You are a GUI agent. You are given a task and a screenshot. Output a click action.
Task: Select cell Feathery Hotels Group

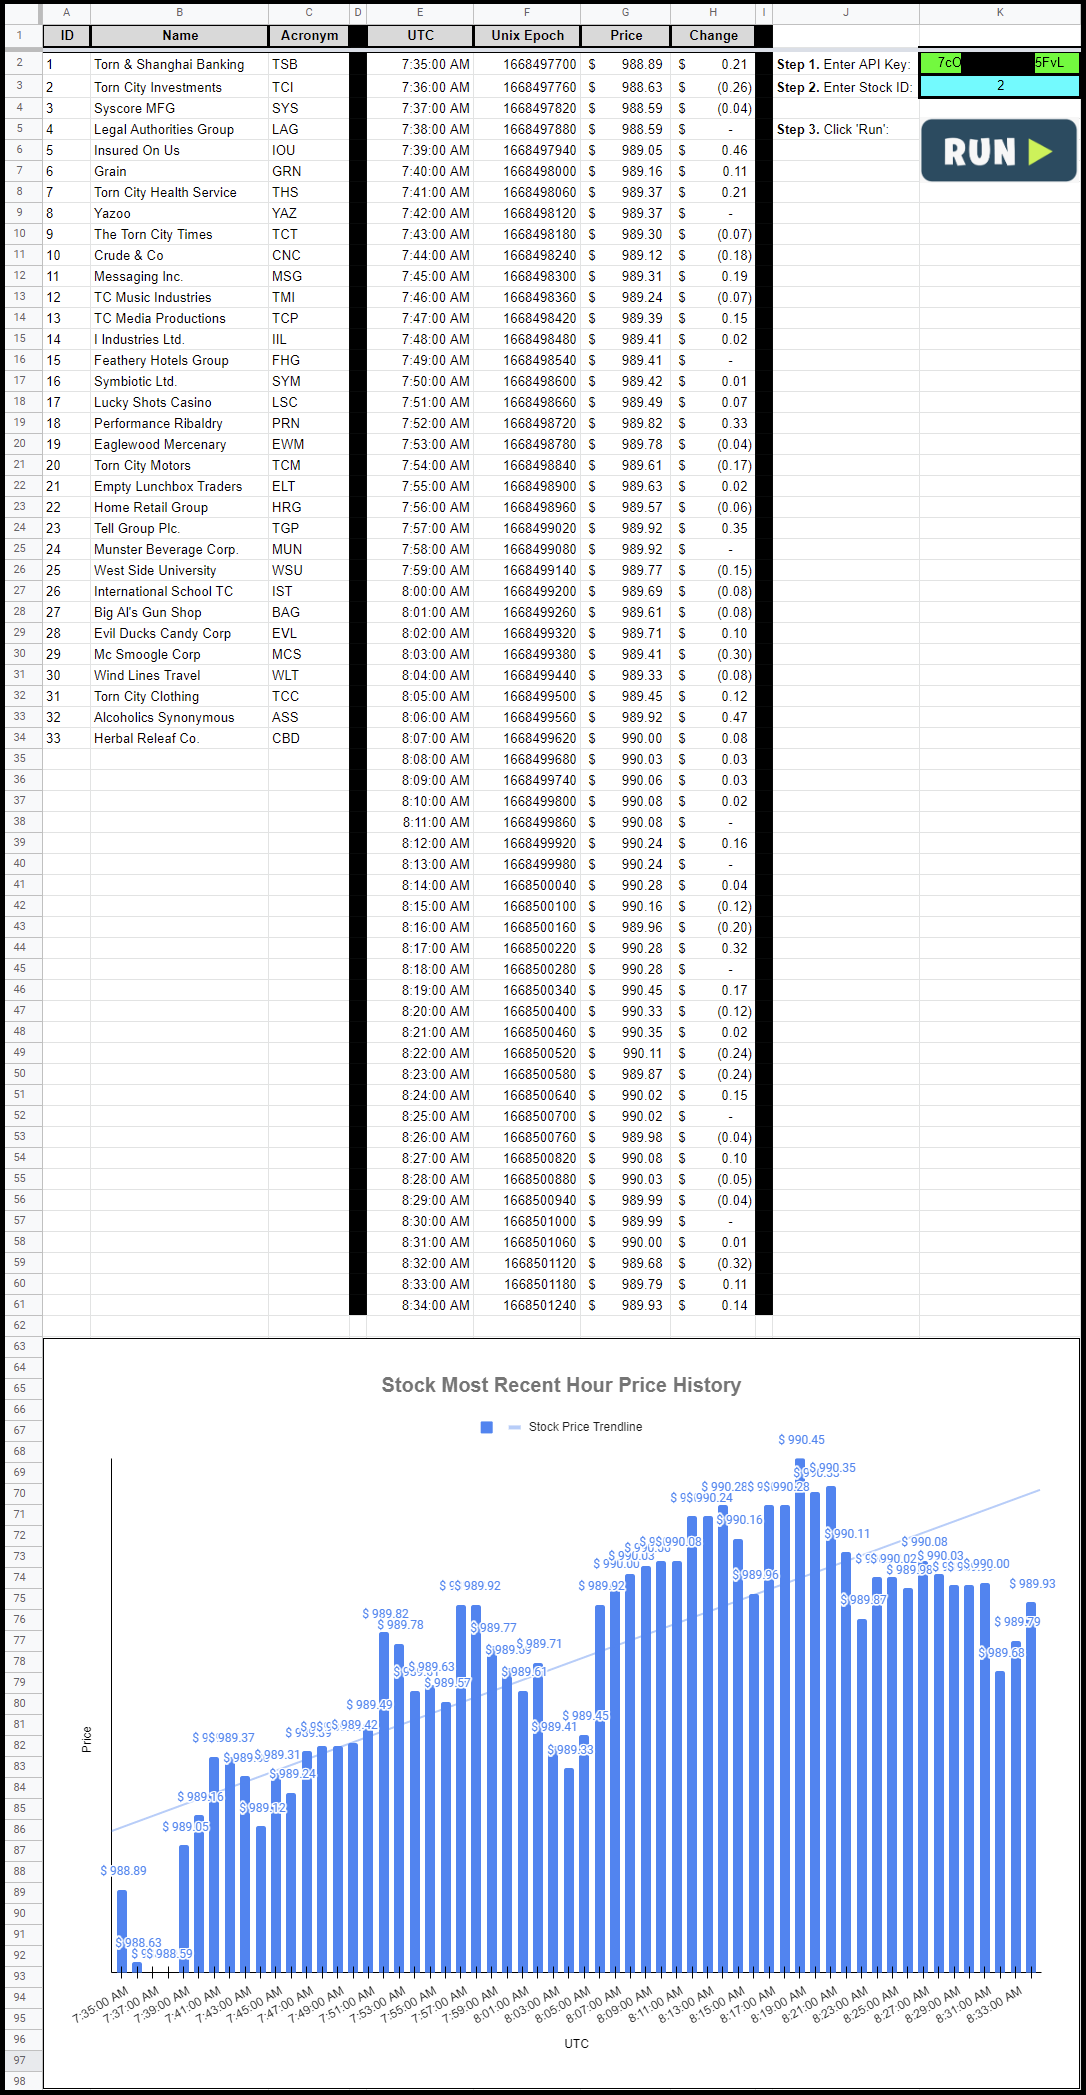(x=180, y=360)
